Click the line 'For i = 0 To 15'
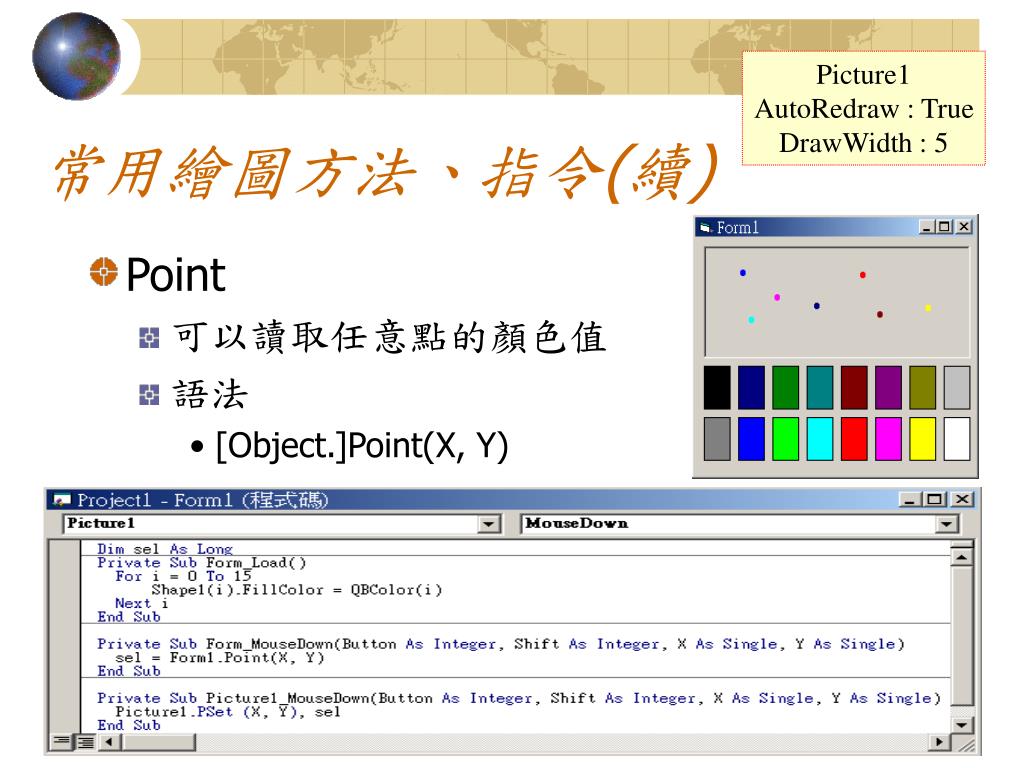1024x768 pixels. (x=183, y=576)
